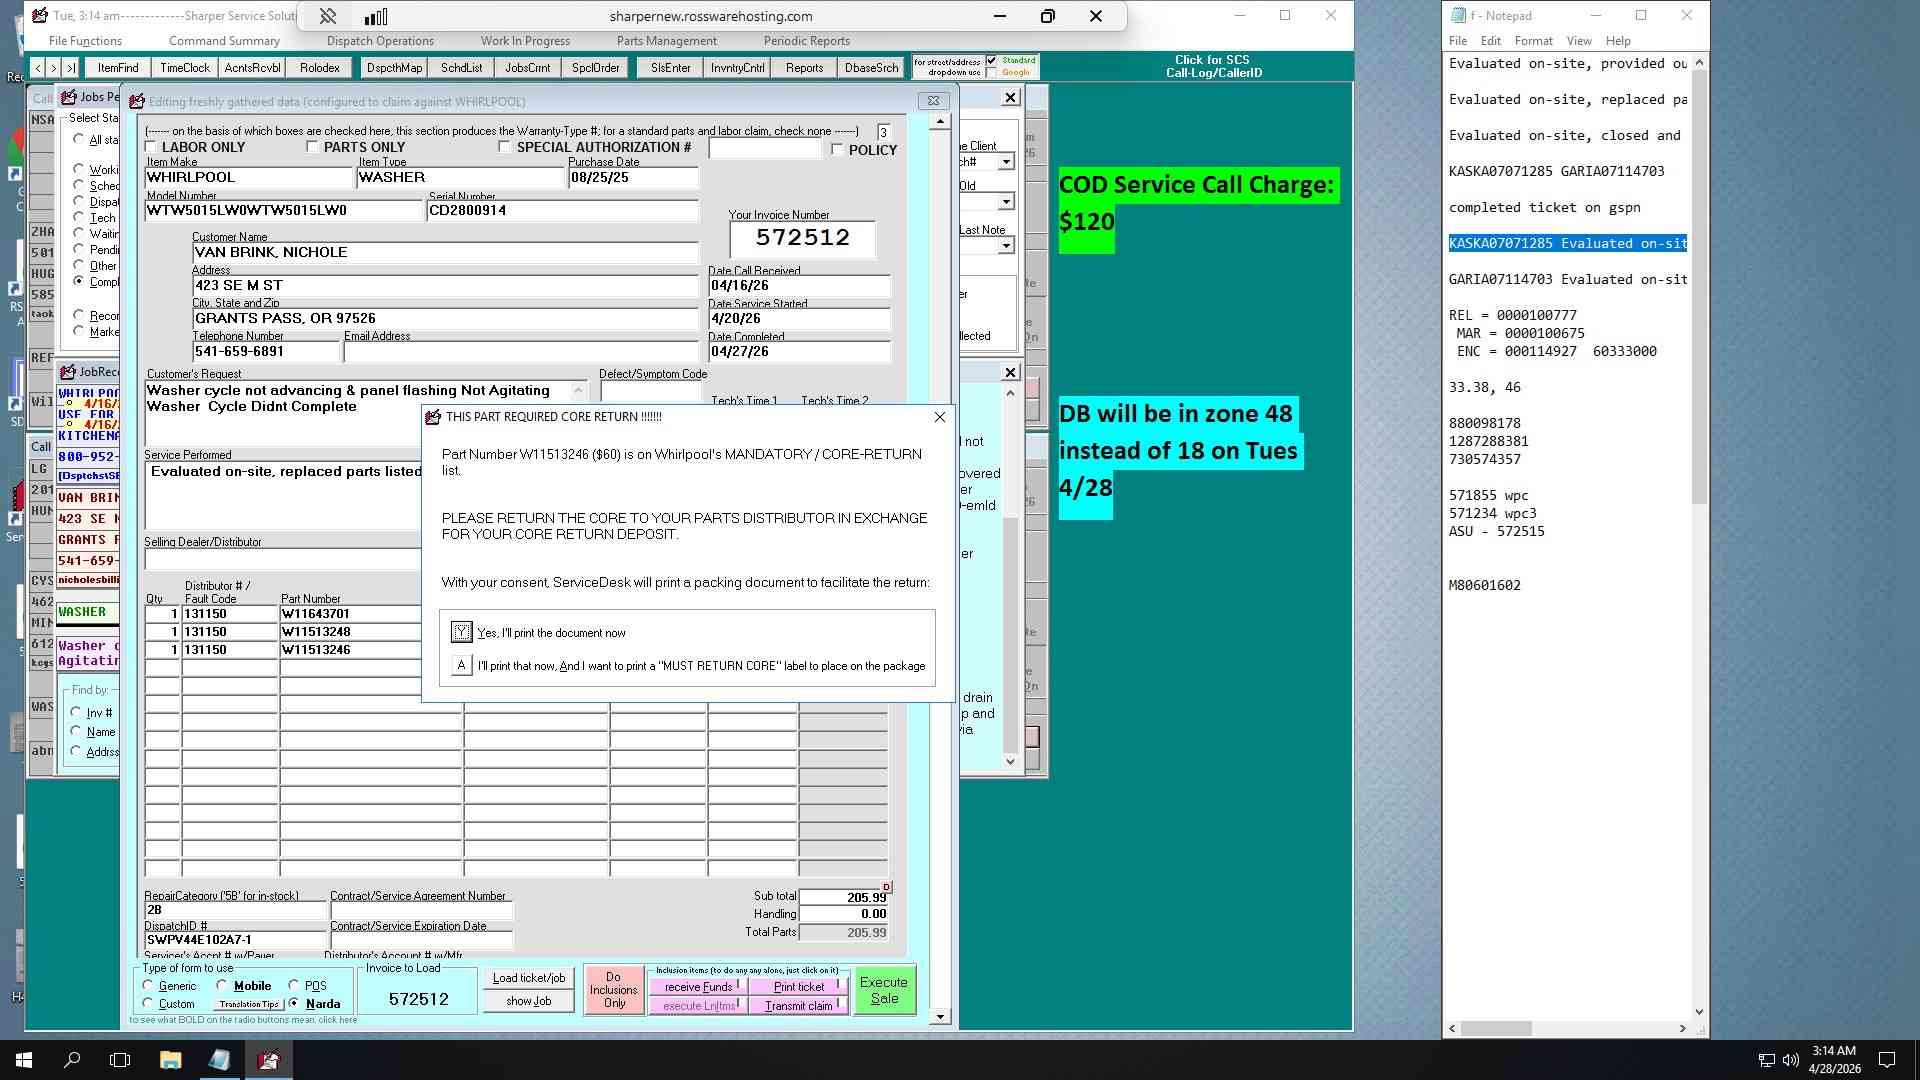Open ItemFind from the toolbar

click(118, 68)
